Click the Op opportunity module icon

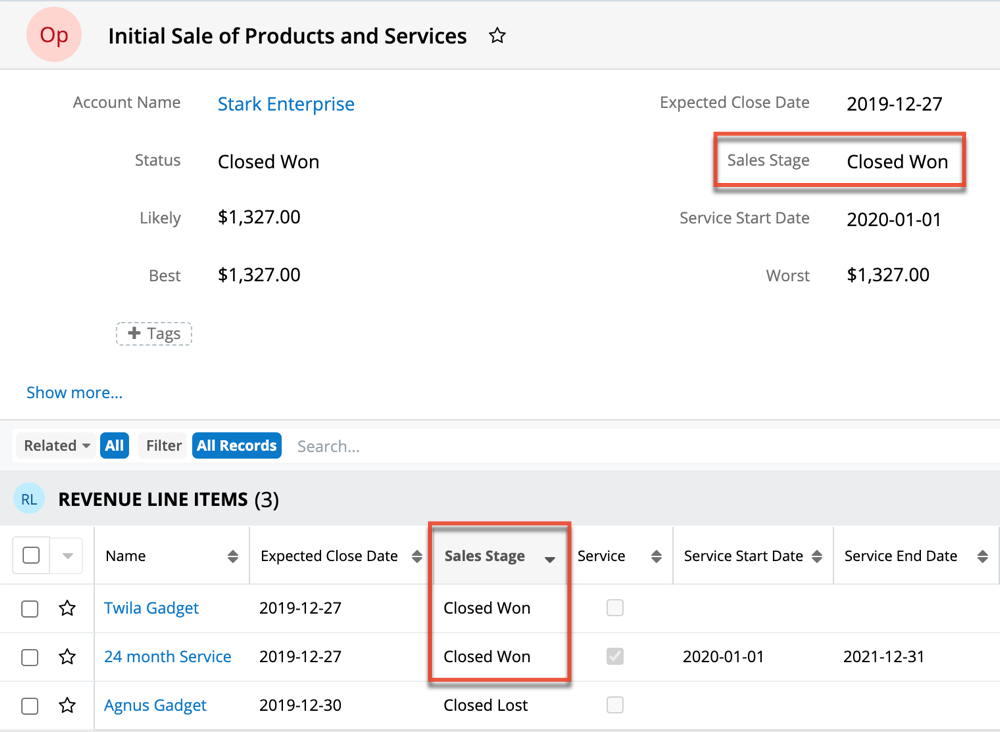(54, 35)
